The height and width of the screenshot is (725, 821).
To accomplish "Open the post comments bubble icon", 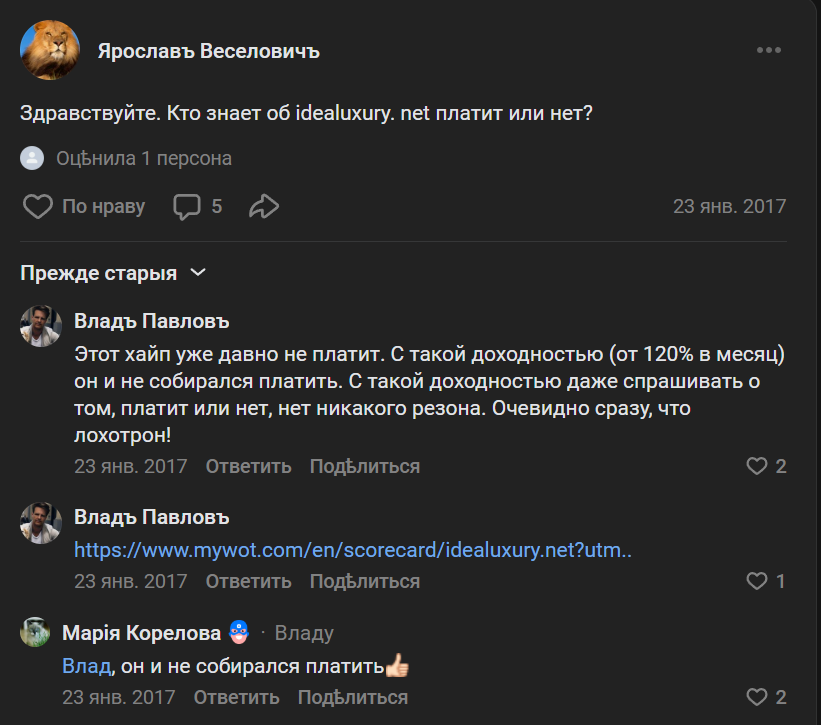I will coord(187,207).
